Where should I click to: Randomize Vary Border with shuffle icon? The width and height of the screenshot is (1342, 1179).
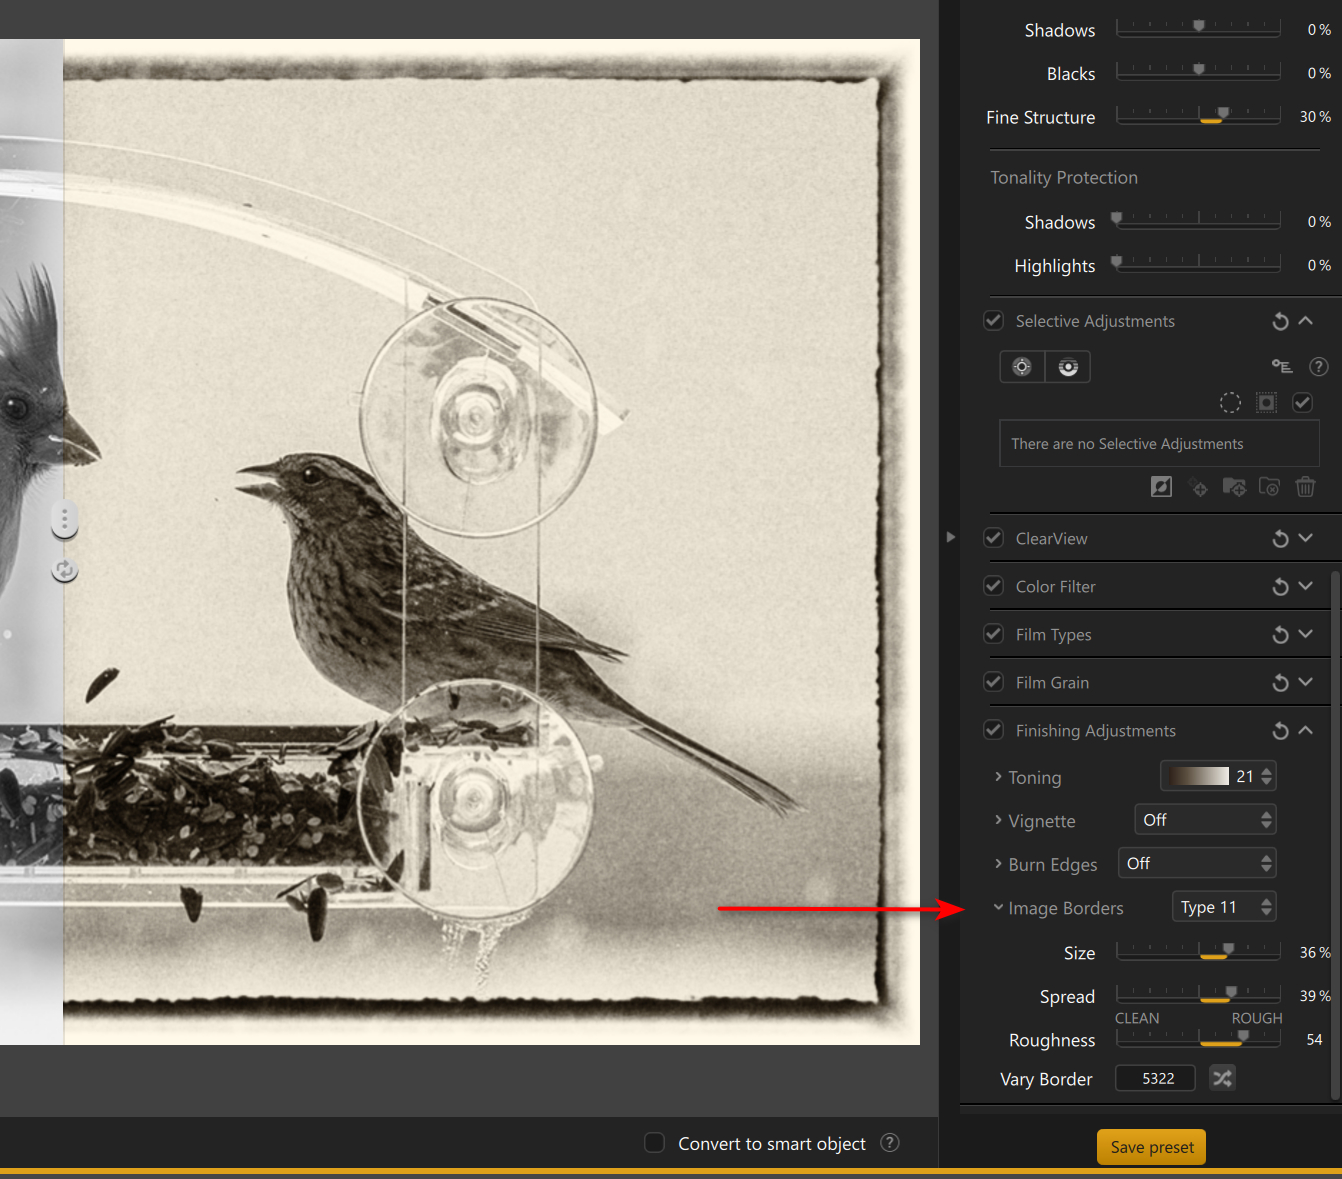click(x=1222, y=1078)
